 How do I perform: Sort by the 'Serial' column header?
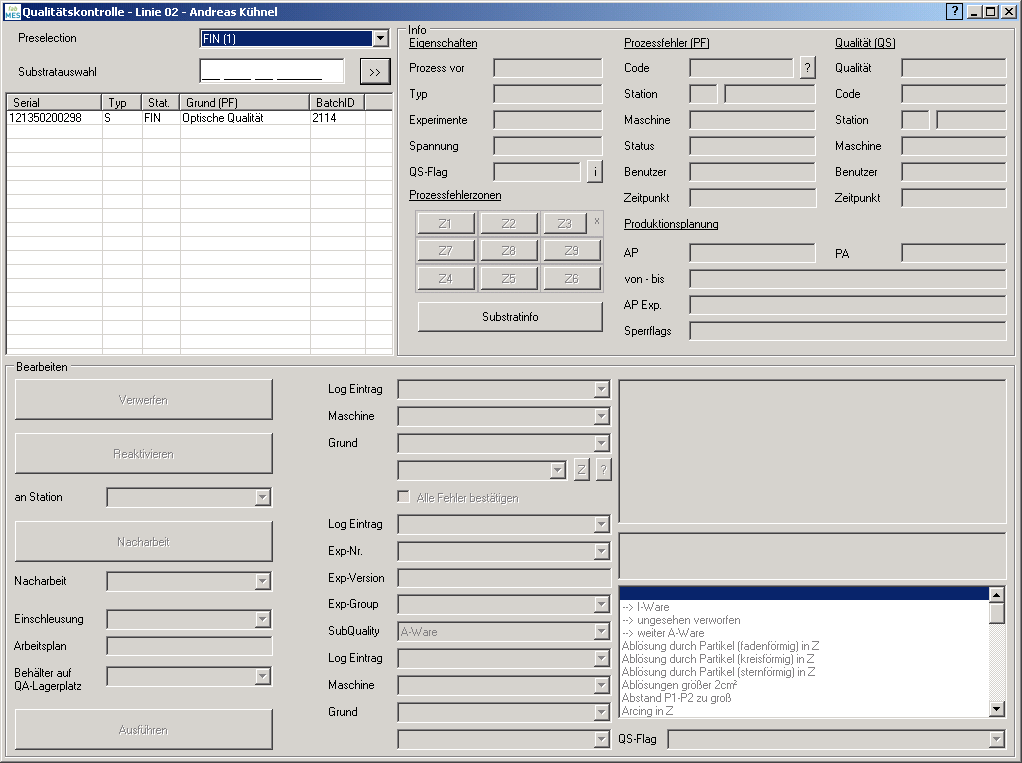[x=54, y=103]
